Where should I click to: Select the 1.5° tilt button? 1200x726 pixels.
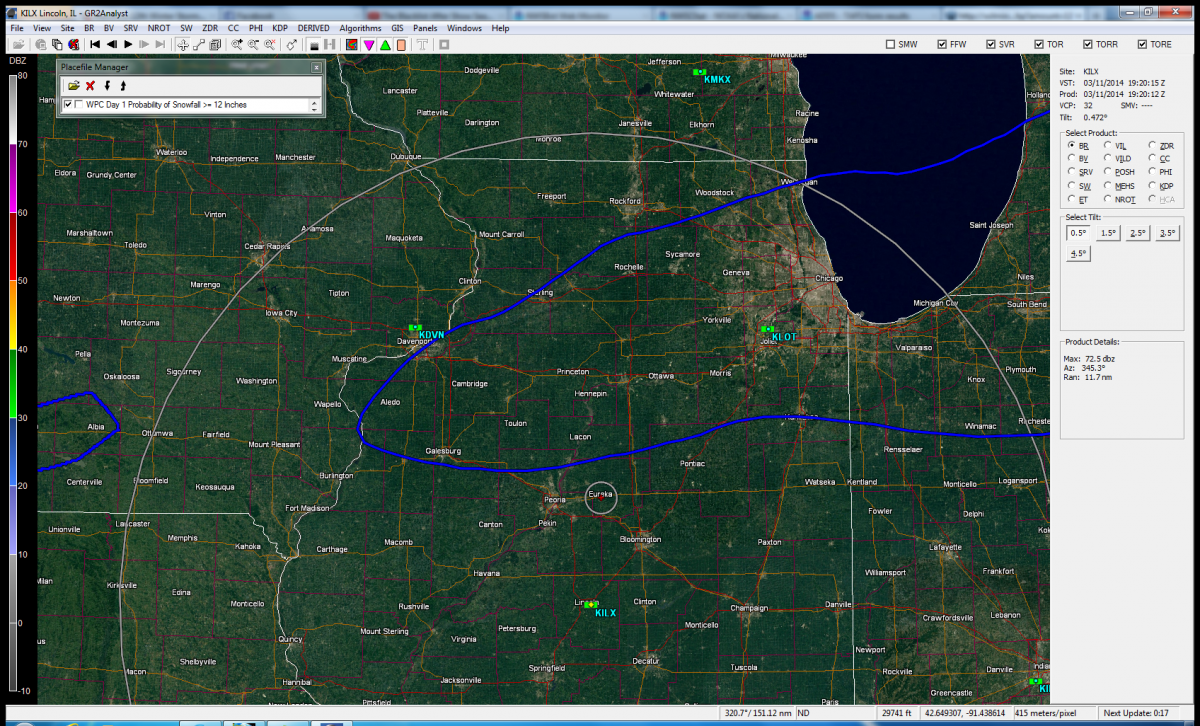click(1108, 233)
